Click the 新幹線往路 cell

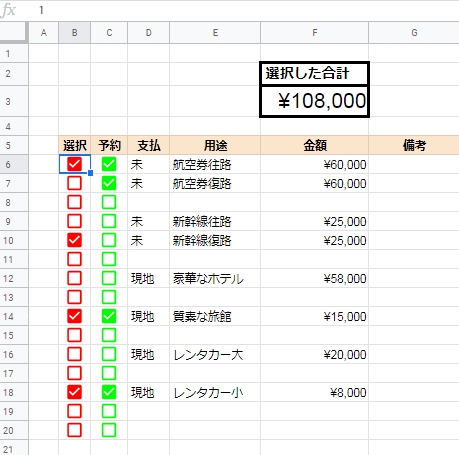(x=215, y=221)
